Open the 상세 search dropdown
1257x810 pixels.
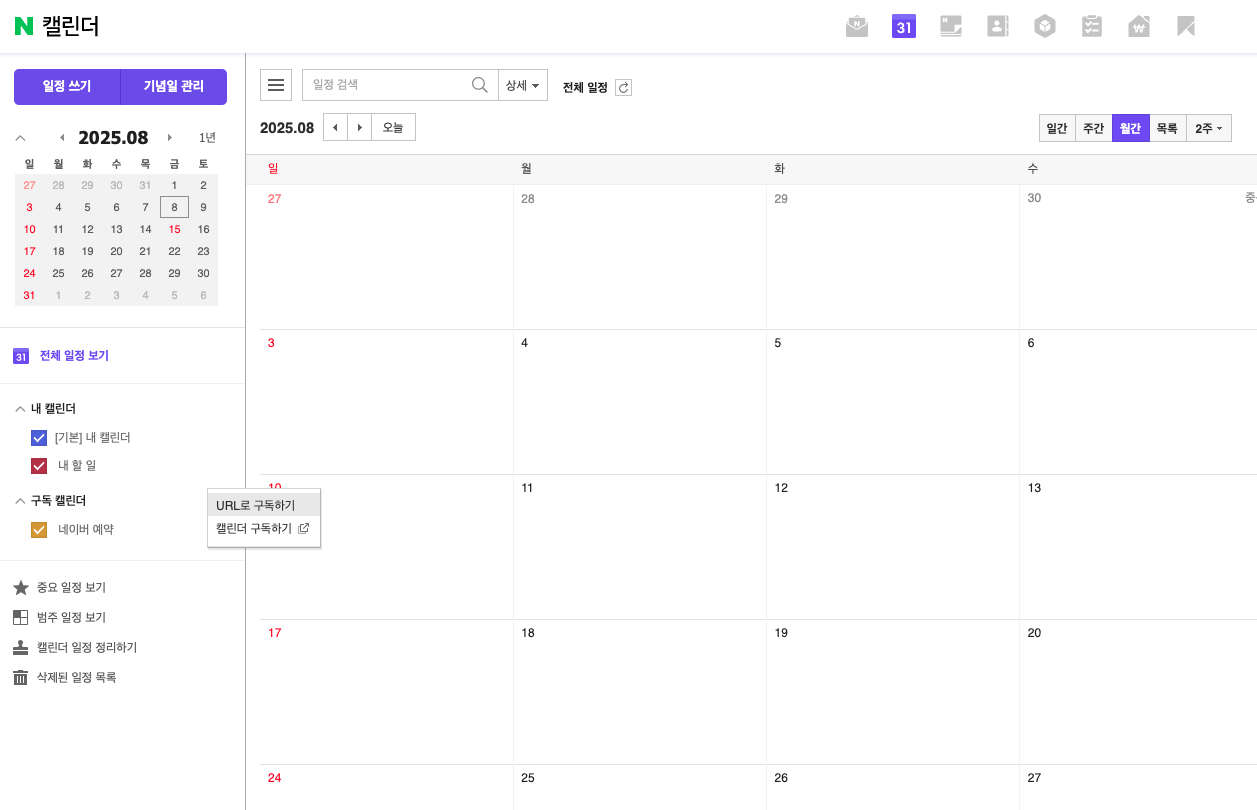tap(522, 85)
